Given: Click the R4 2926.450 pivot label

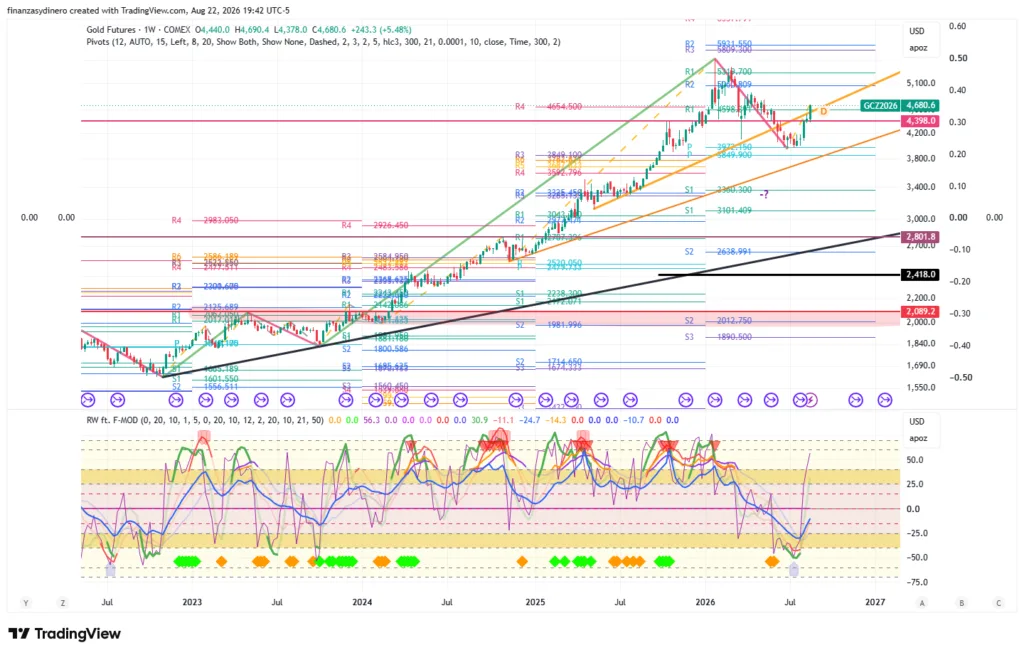Looking at the screenshot, I should tap(375, 225).
